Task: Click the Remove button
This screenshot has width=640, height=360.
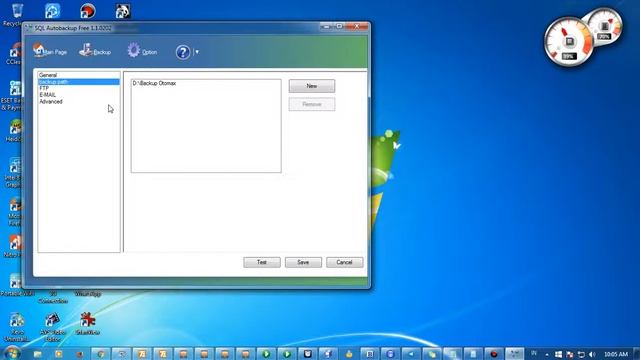Action: point(312,104)
